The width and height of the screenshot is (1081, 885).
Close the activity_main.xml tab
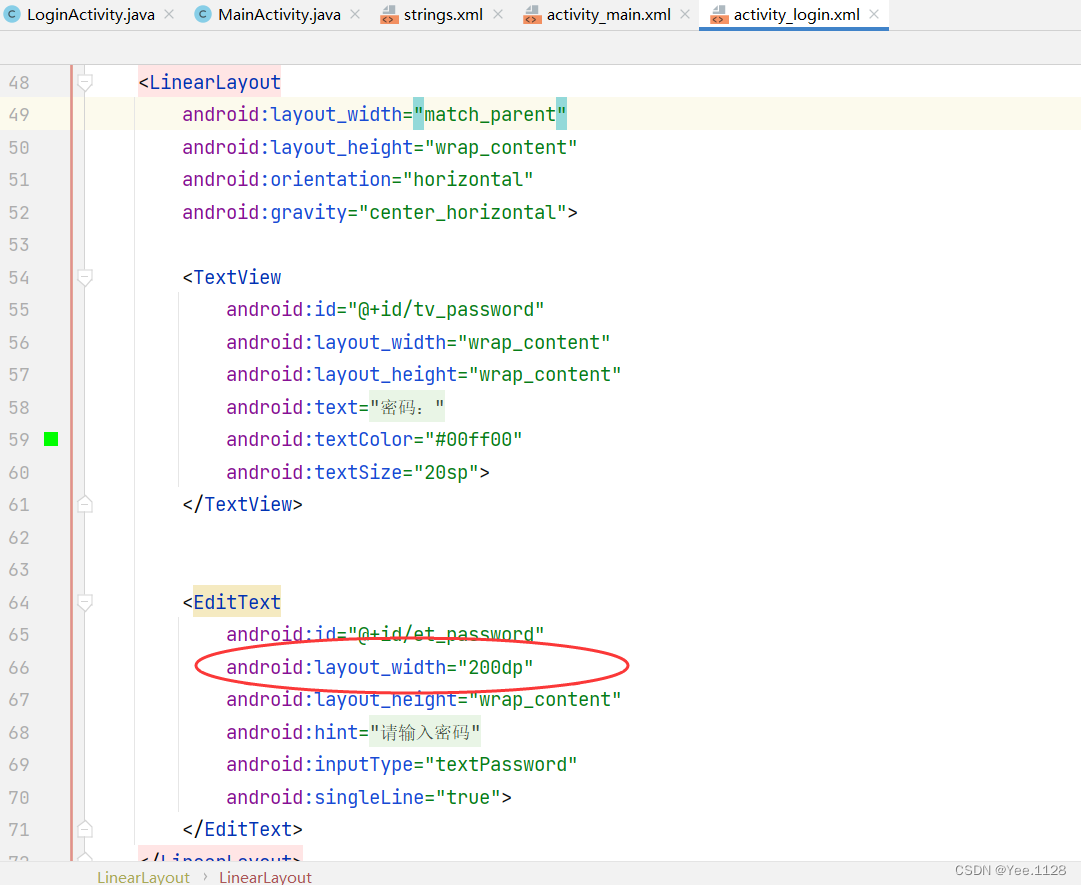click(685, 14)
